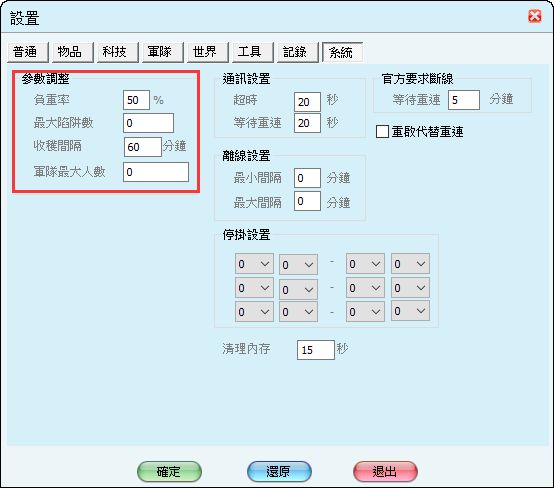Go to the 世界 tab
The image size is (555, 488).
[207, 52]
